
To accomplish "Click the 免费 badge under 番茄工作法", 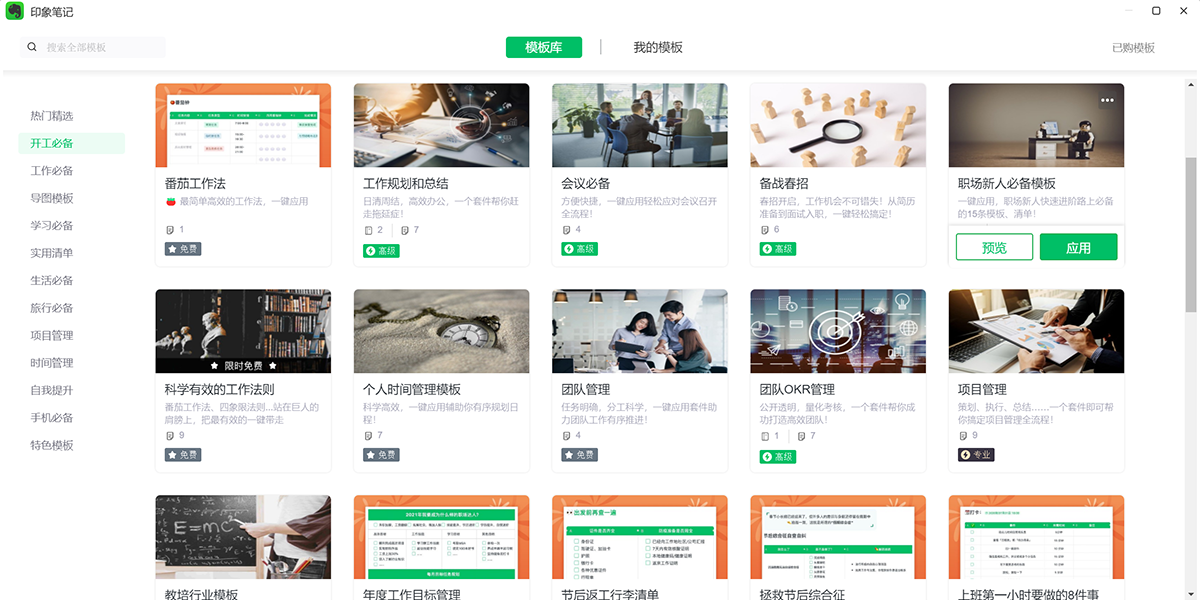I will (x=183, y=249).
